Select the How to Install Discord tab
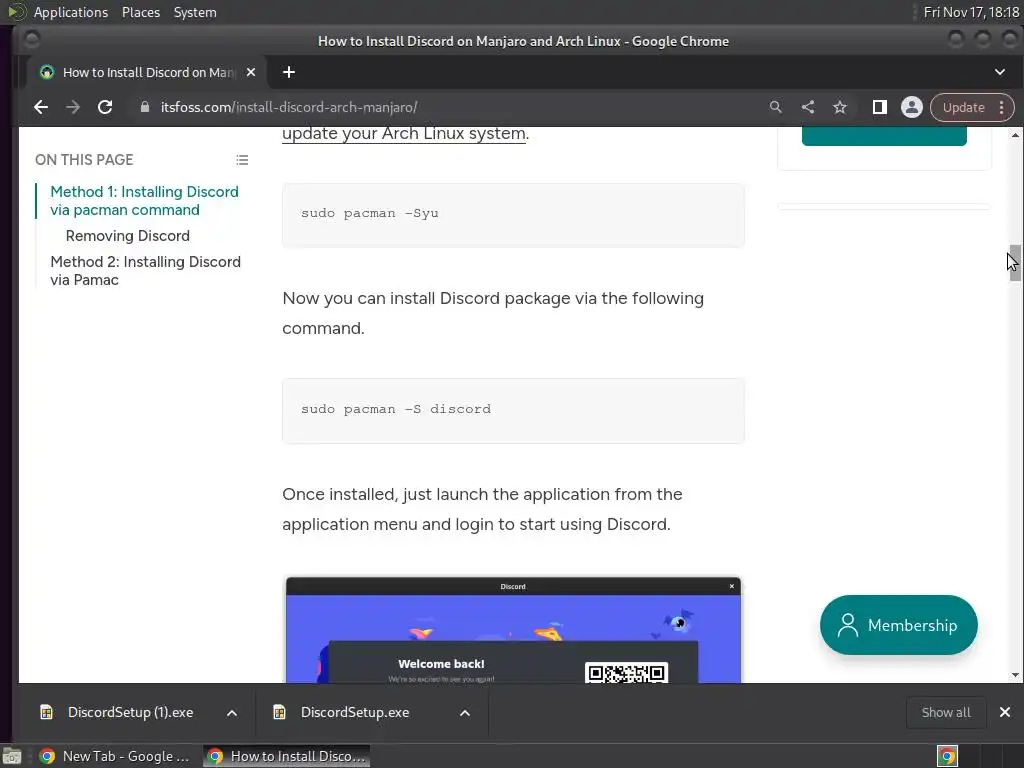This screenshot has height=768, width=1024. tap(148, 72)
